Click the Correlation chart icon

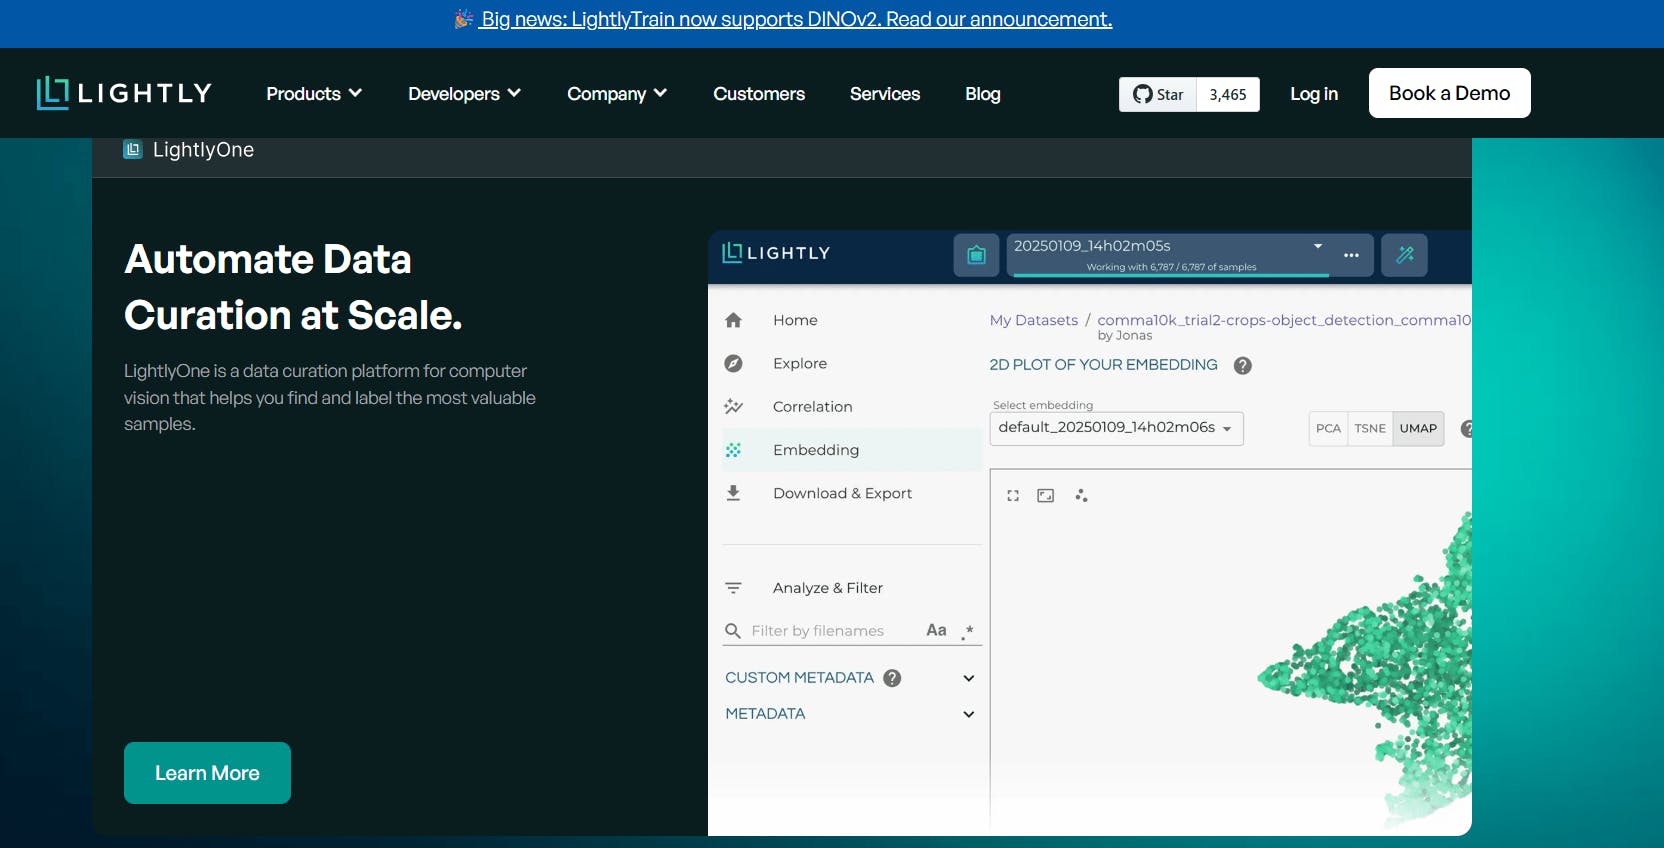tap(733, 406)
